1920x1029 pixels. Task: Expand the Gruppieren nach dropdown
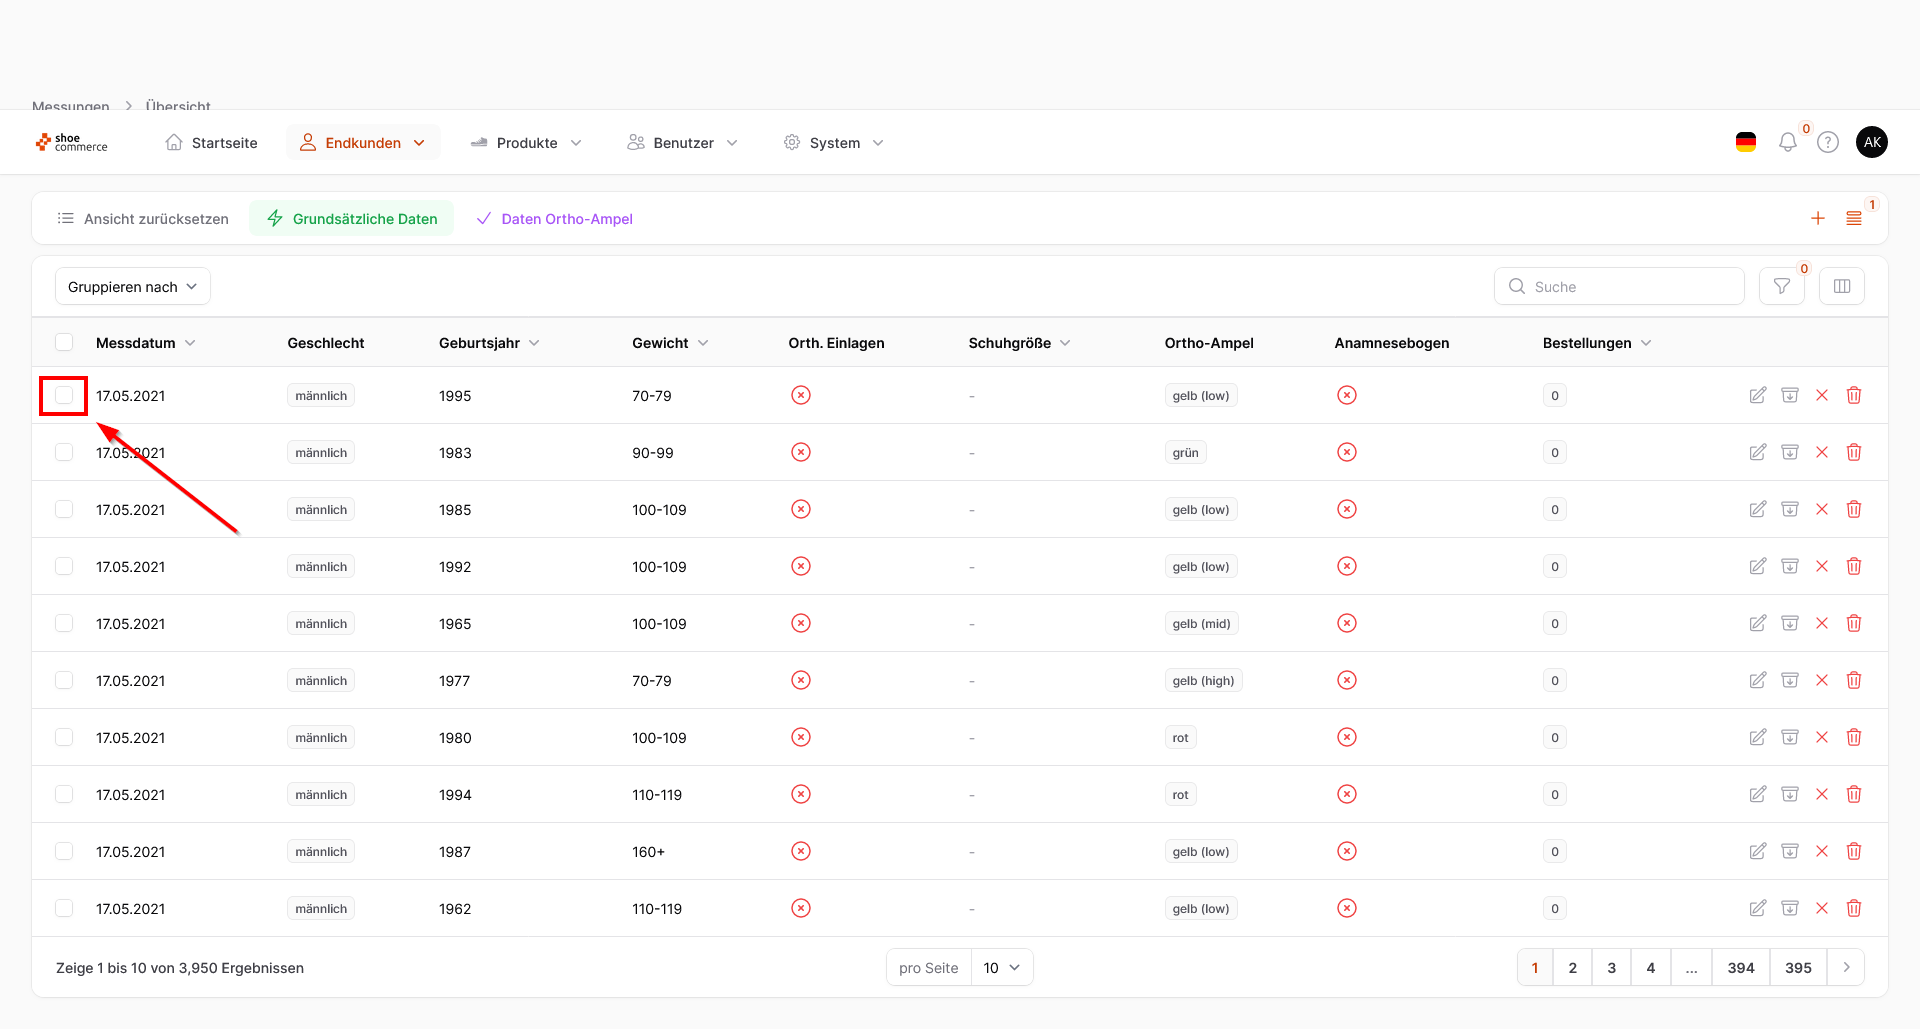click(132, 287)
